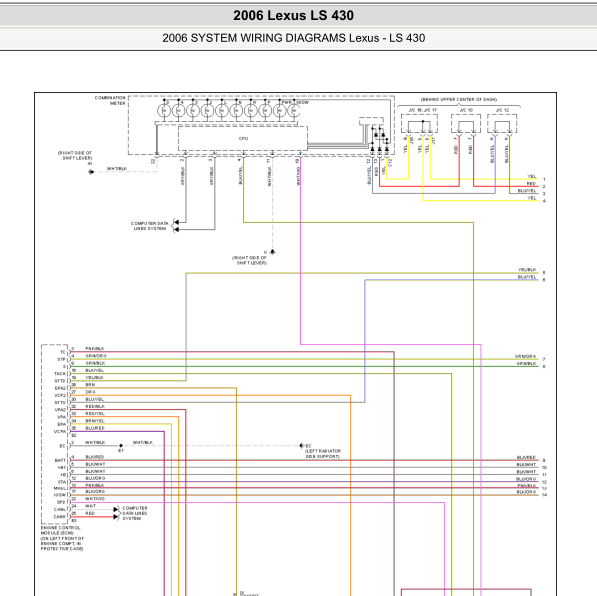Click the "J/C 16, J/C 17" junction label
The image size is (597, 596).
tap(422, 110)
